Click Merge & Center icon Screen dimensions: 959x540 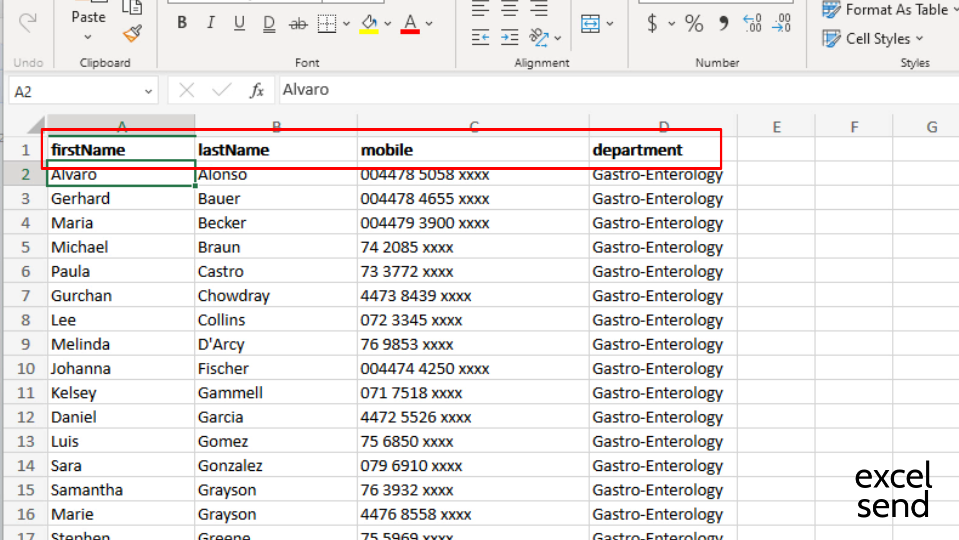click(x=590, y=24)
